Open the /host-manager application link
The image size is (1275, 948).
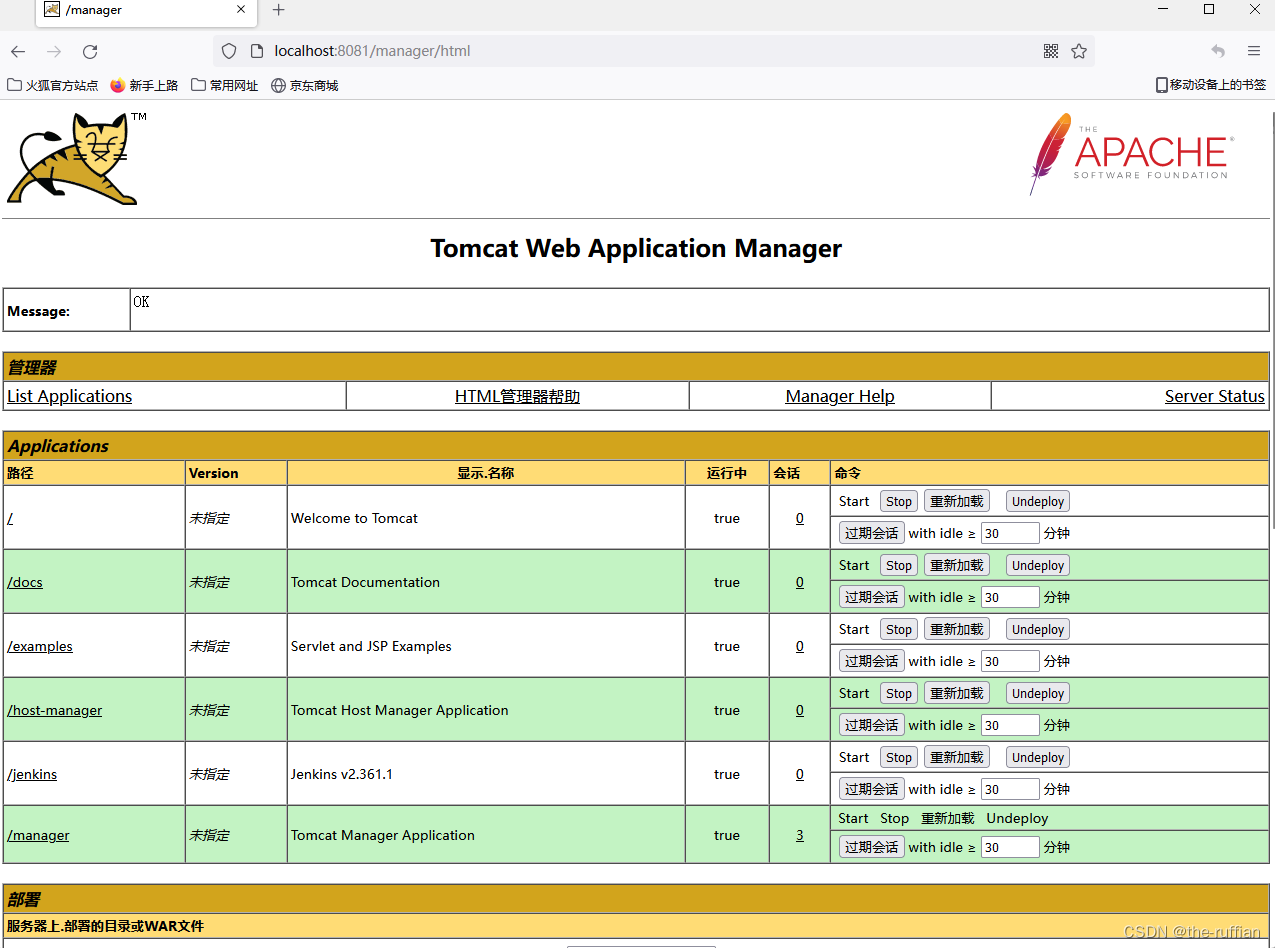click(55, 710)
